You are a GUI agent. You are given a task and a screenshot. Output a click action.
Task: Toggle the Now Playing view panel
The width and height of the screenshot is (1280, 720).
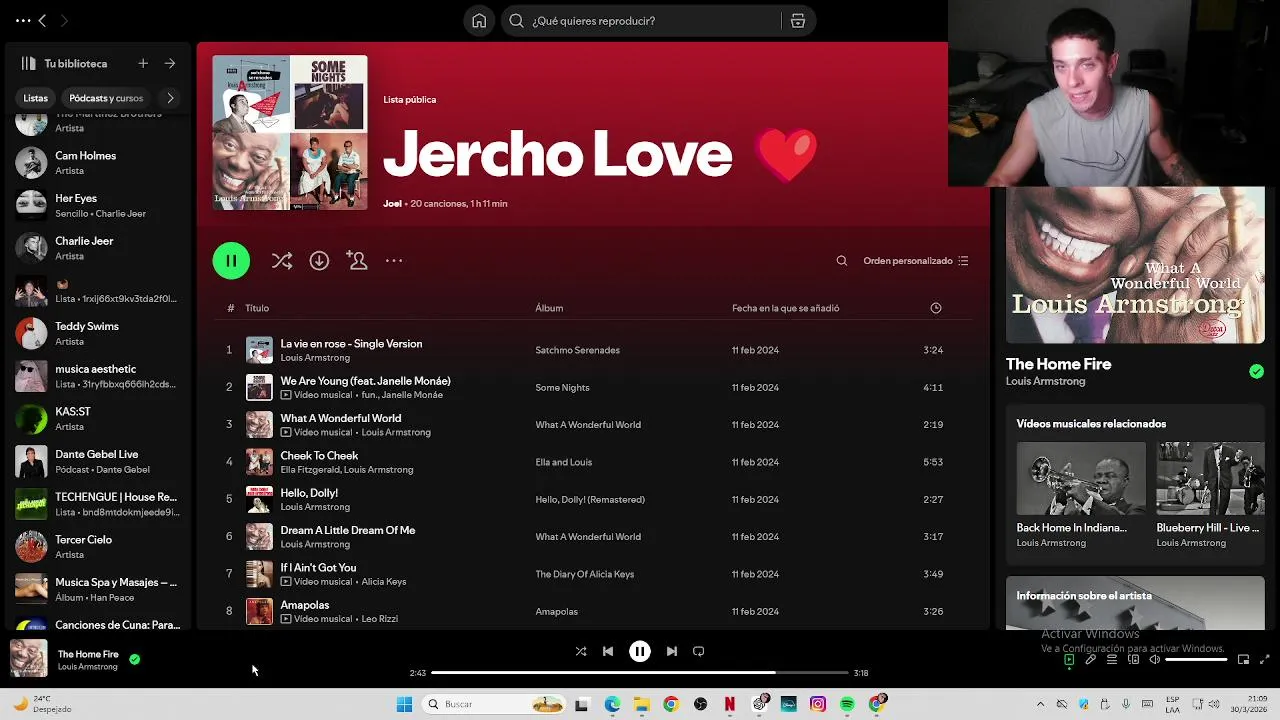(x=1069, y=660)
